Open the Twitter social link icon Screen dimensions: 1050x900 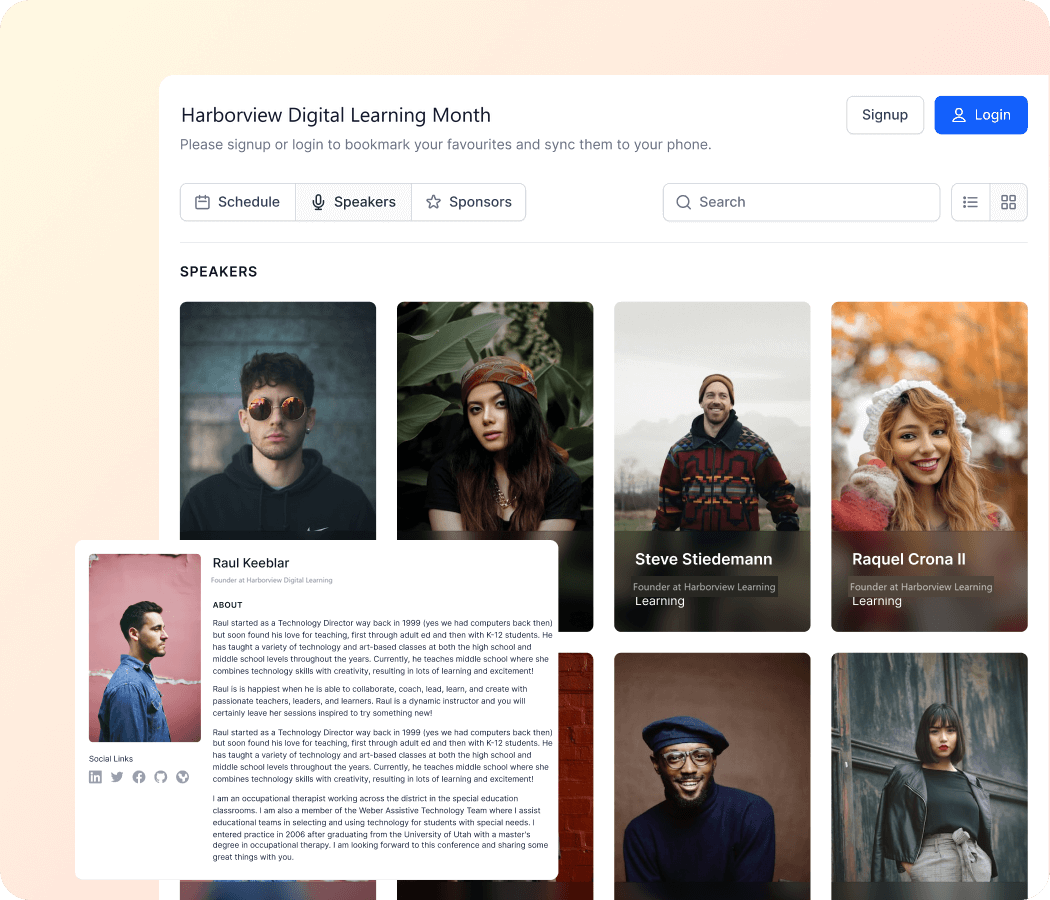[x=117, y=777]
